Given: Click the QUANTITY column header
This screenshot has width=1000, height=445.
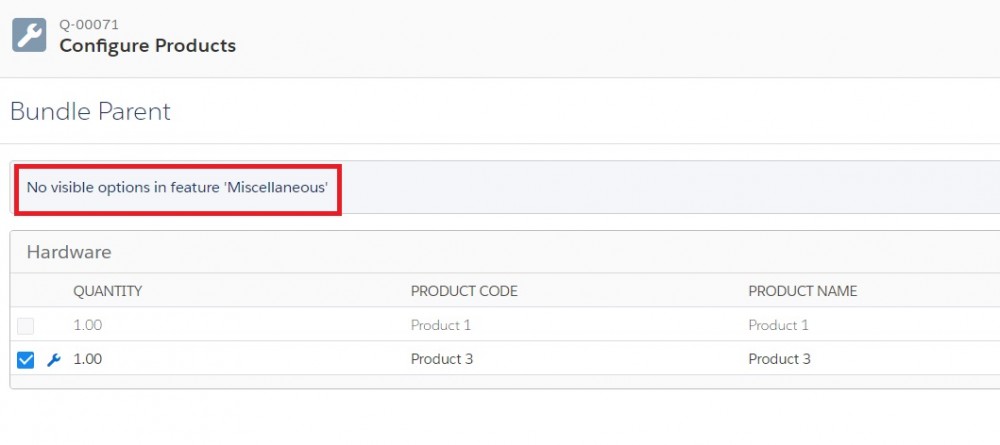Looking at the screenshot, I should pyautogui.click(x=108, y=291).
